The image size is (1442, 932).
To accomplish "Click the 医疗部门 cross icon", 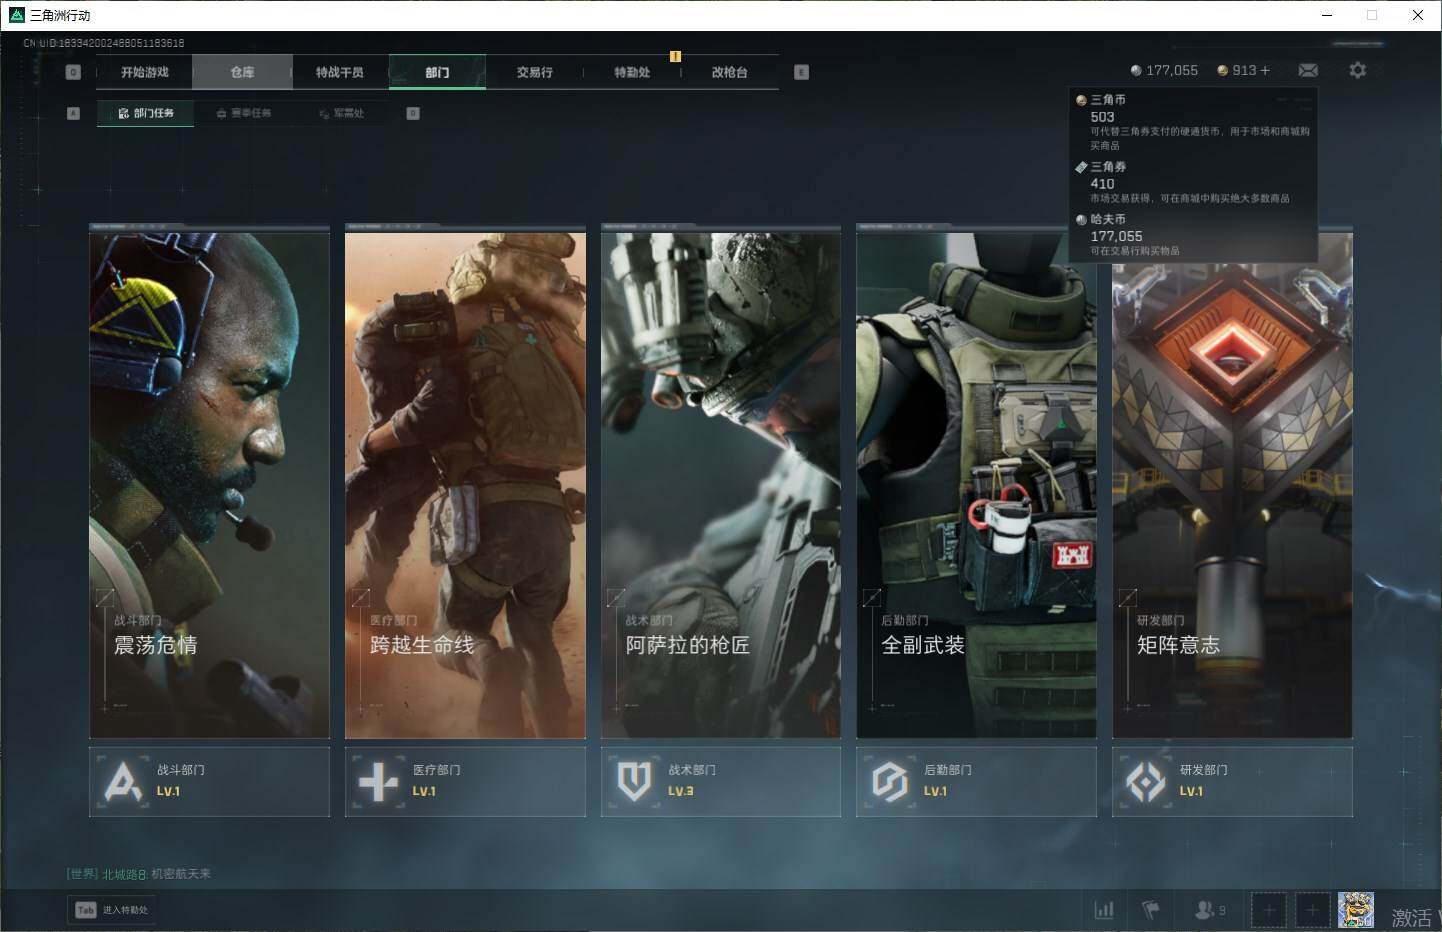I will tap(378, 781).
